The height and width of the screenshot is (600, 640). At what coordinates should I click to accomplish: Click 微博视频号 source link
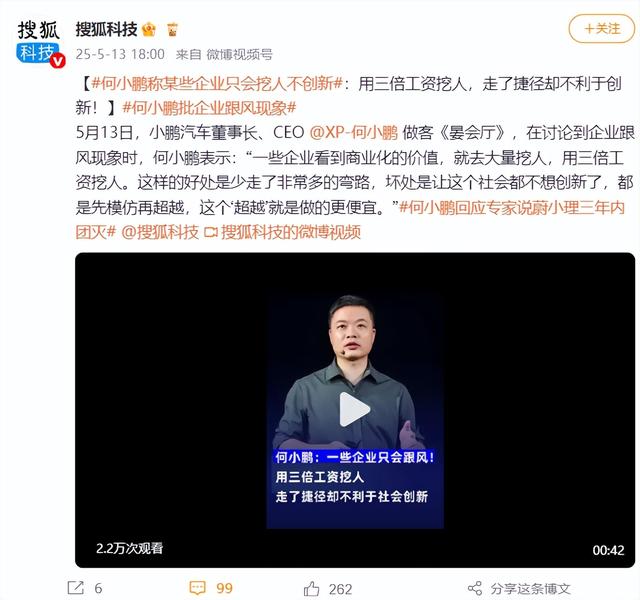click(x=239, y=54)
